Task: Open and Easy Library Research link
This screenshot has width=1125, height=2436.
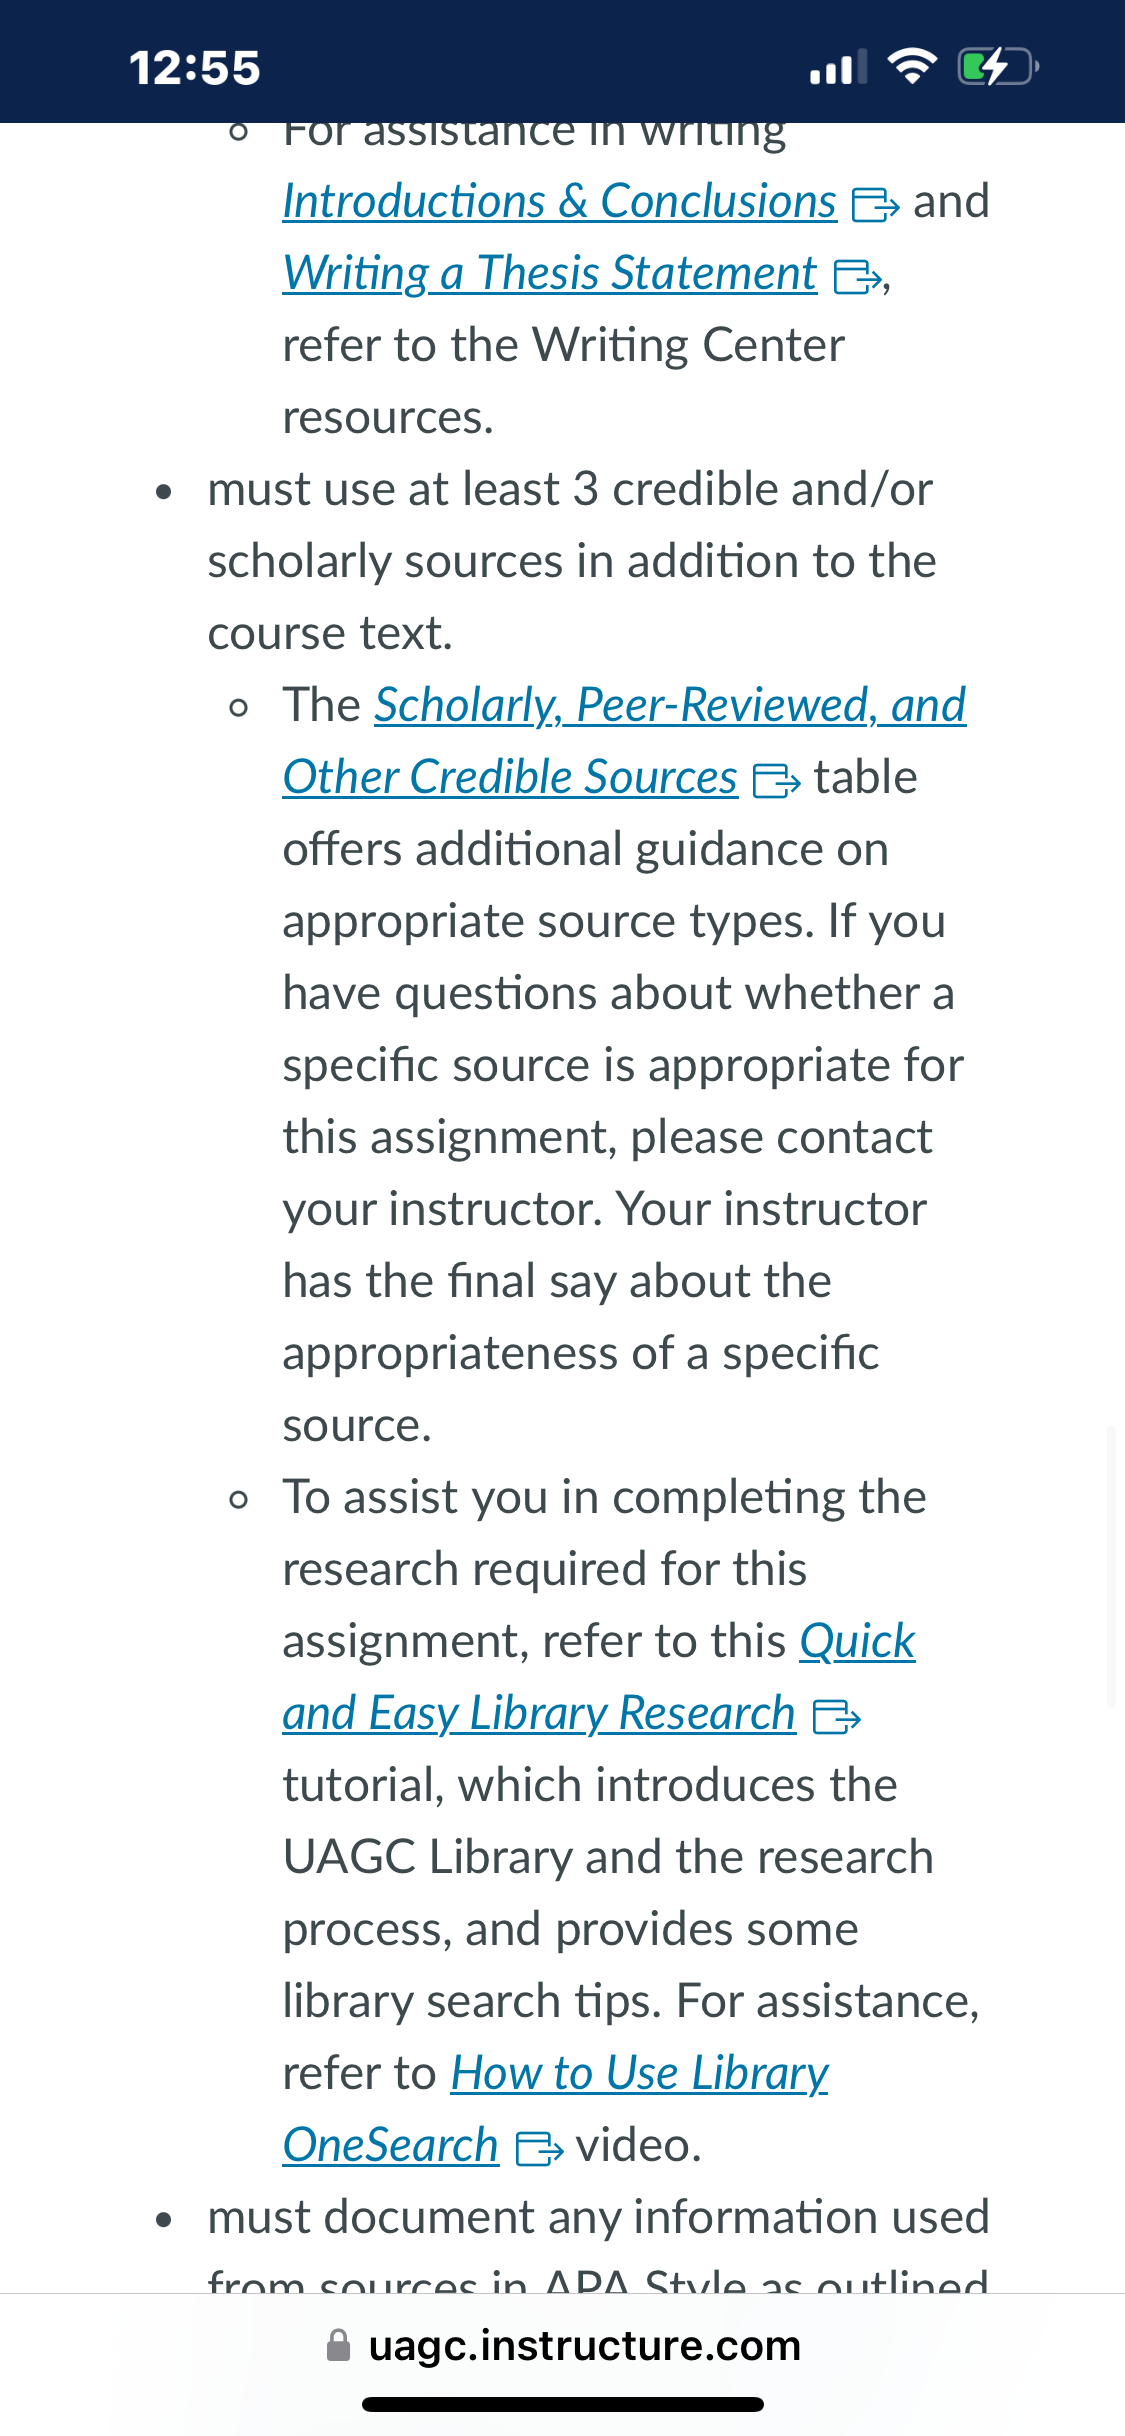Action: point(539,1714)
